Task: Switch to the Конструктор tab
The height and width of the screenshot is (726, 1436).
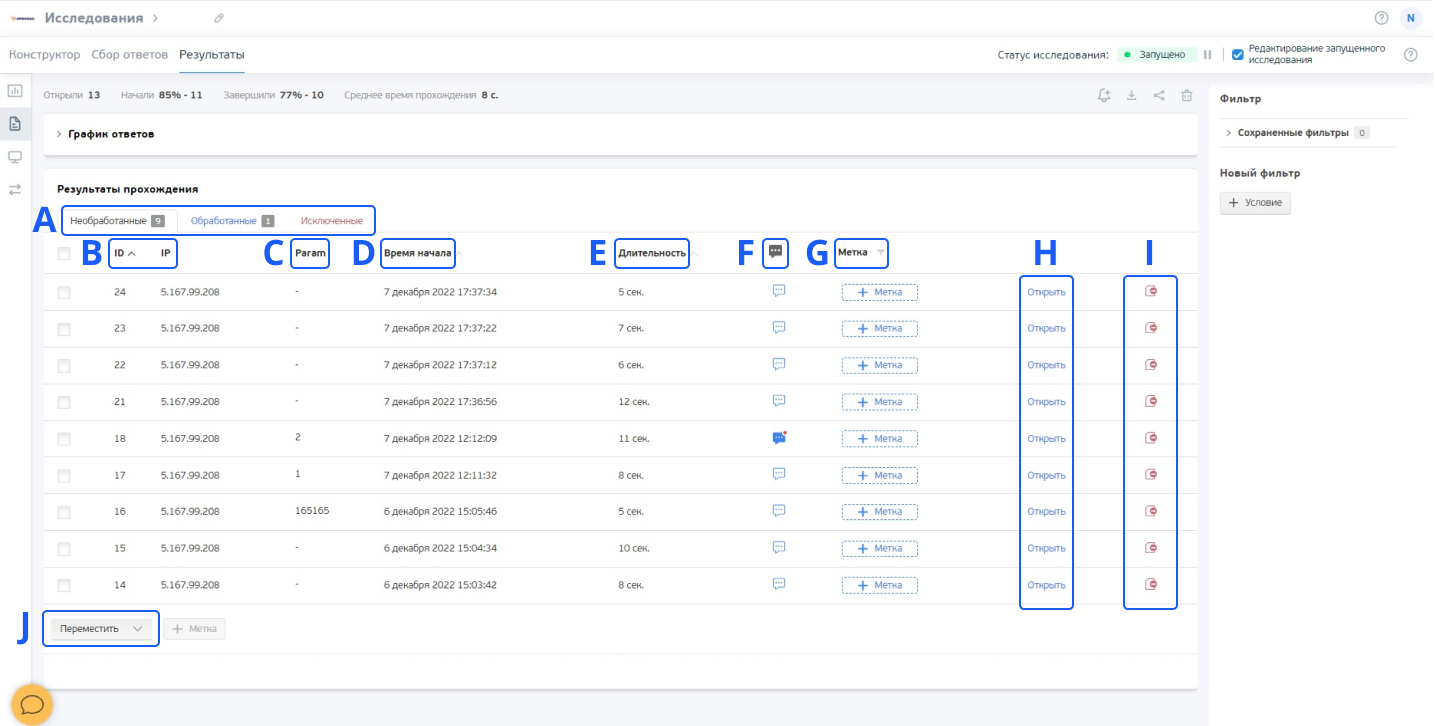Action: coord(44,54)
